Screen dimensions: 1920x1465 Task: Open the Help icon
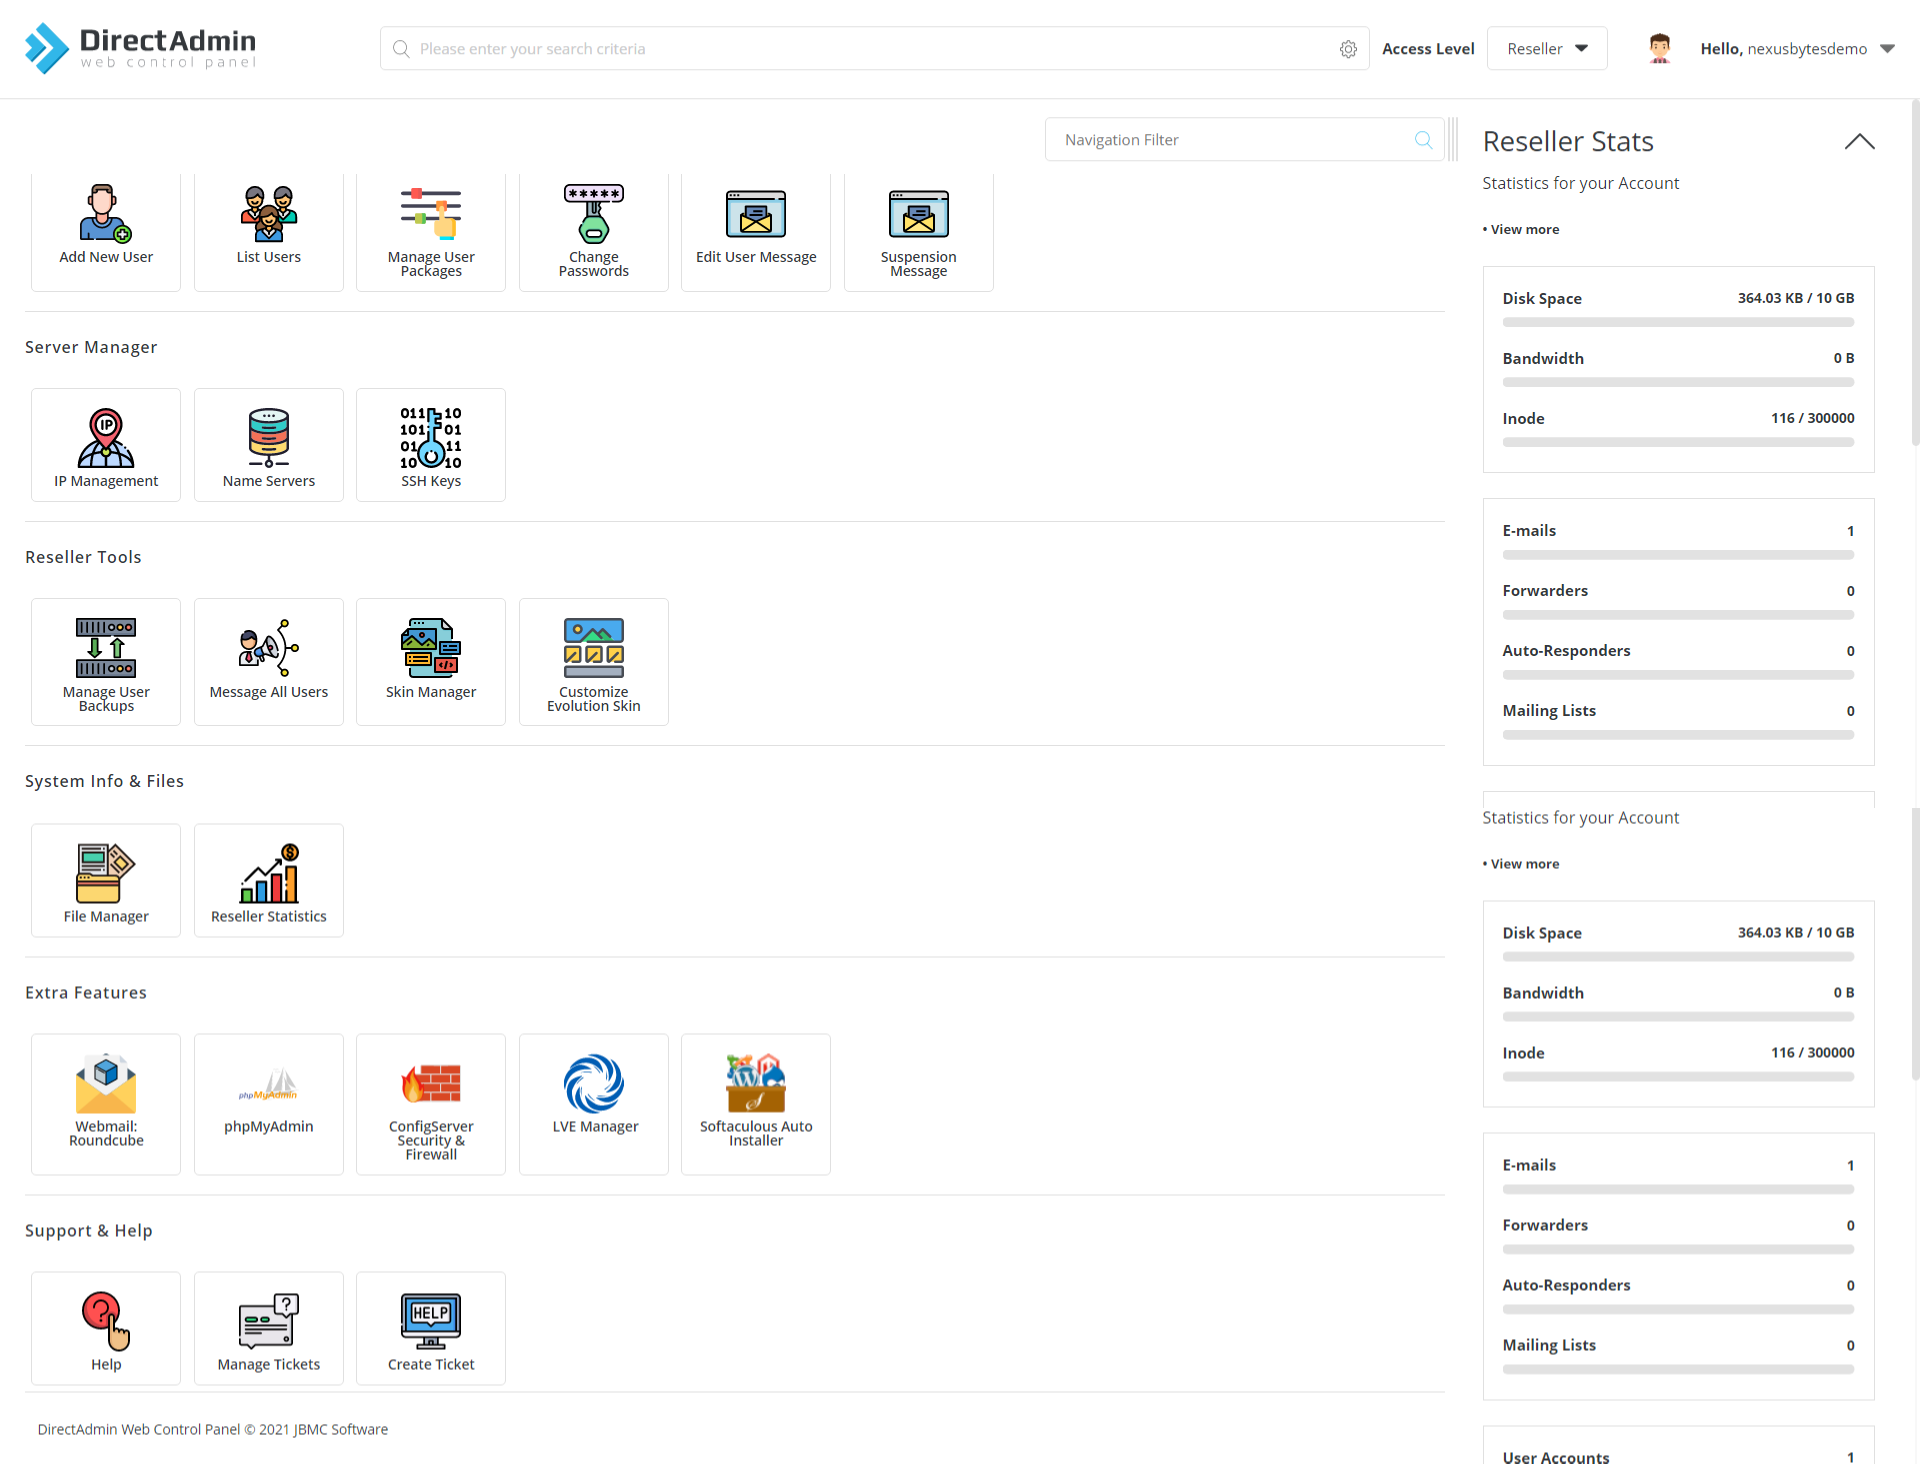pos(106,1329)
